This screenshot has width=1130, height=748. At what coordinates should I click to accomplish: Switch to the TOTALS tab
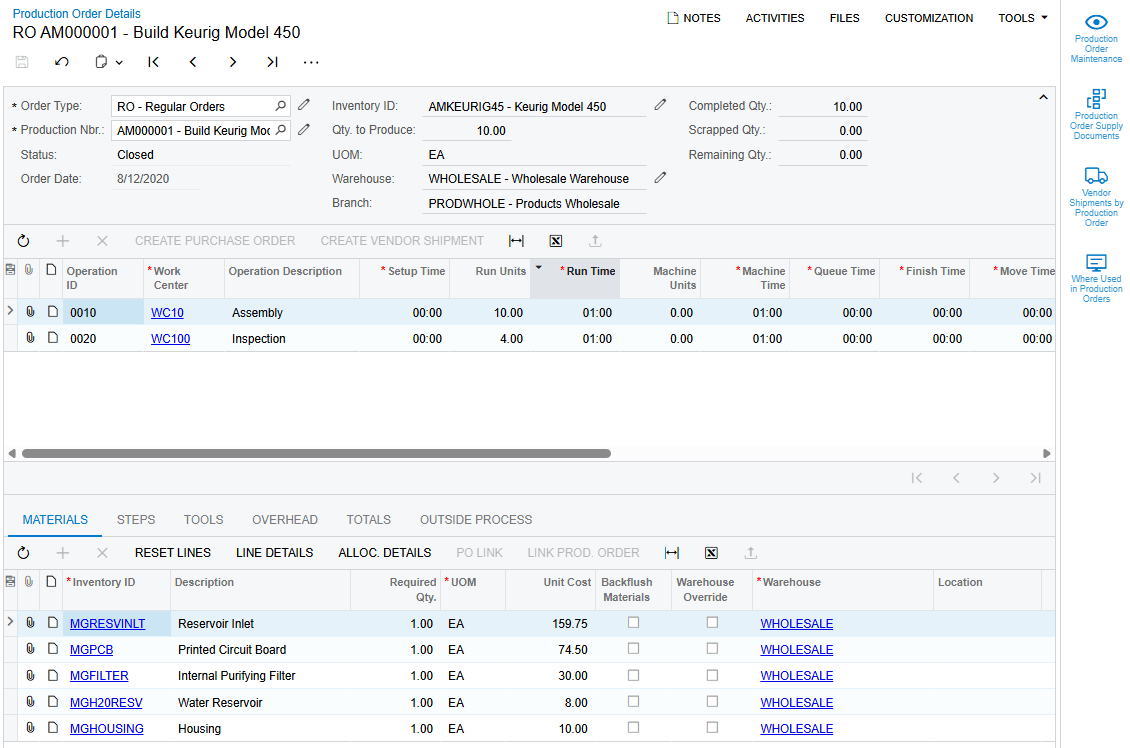click(368, 520)
